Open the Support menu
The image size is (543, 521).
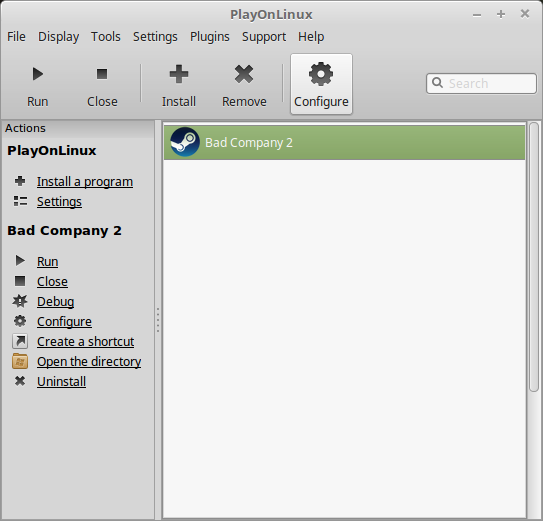point(264,36)
